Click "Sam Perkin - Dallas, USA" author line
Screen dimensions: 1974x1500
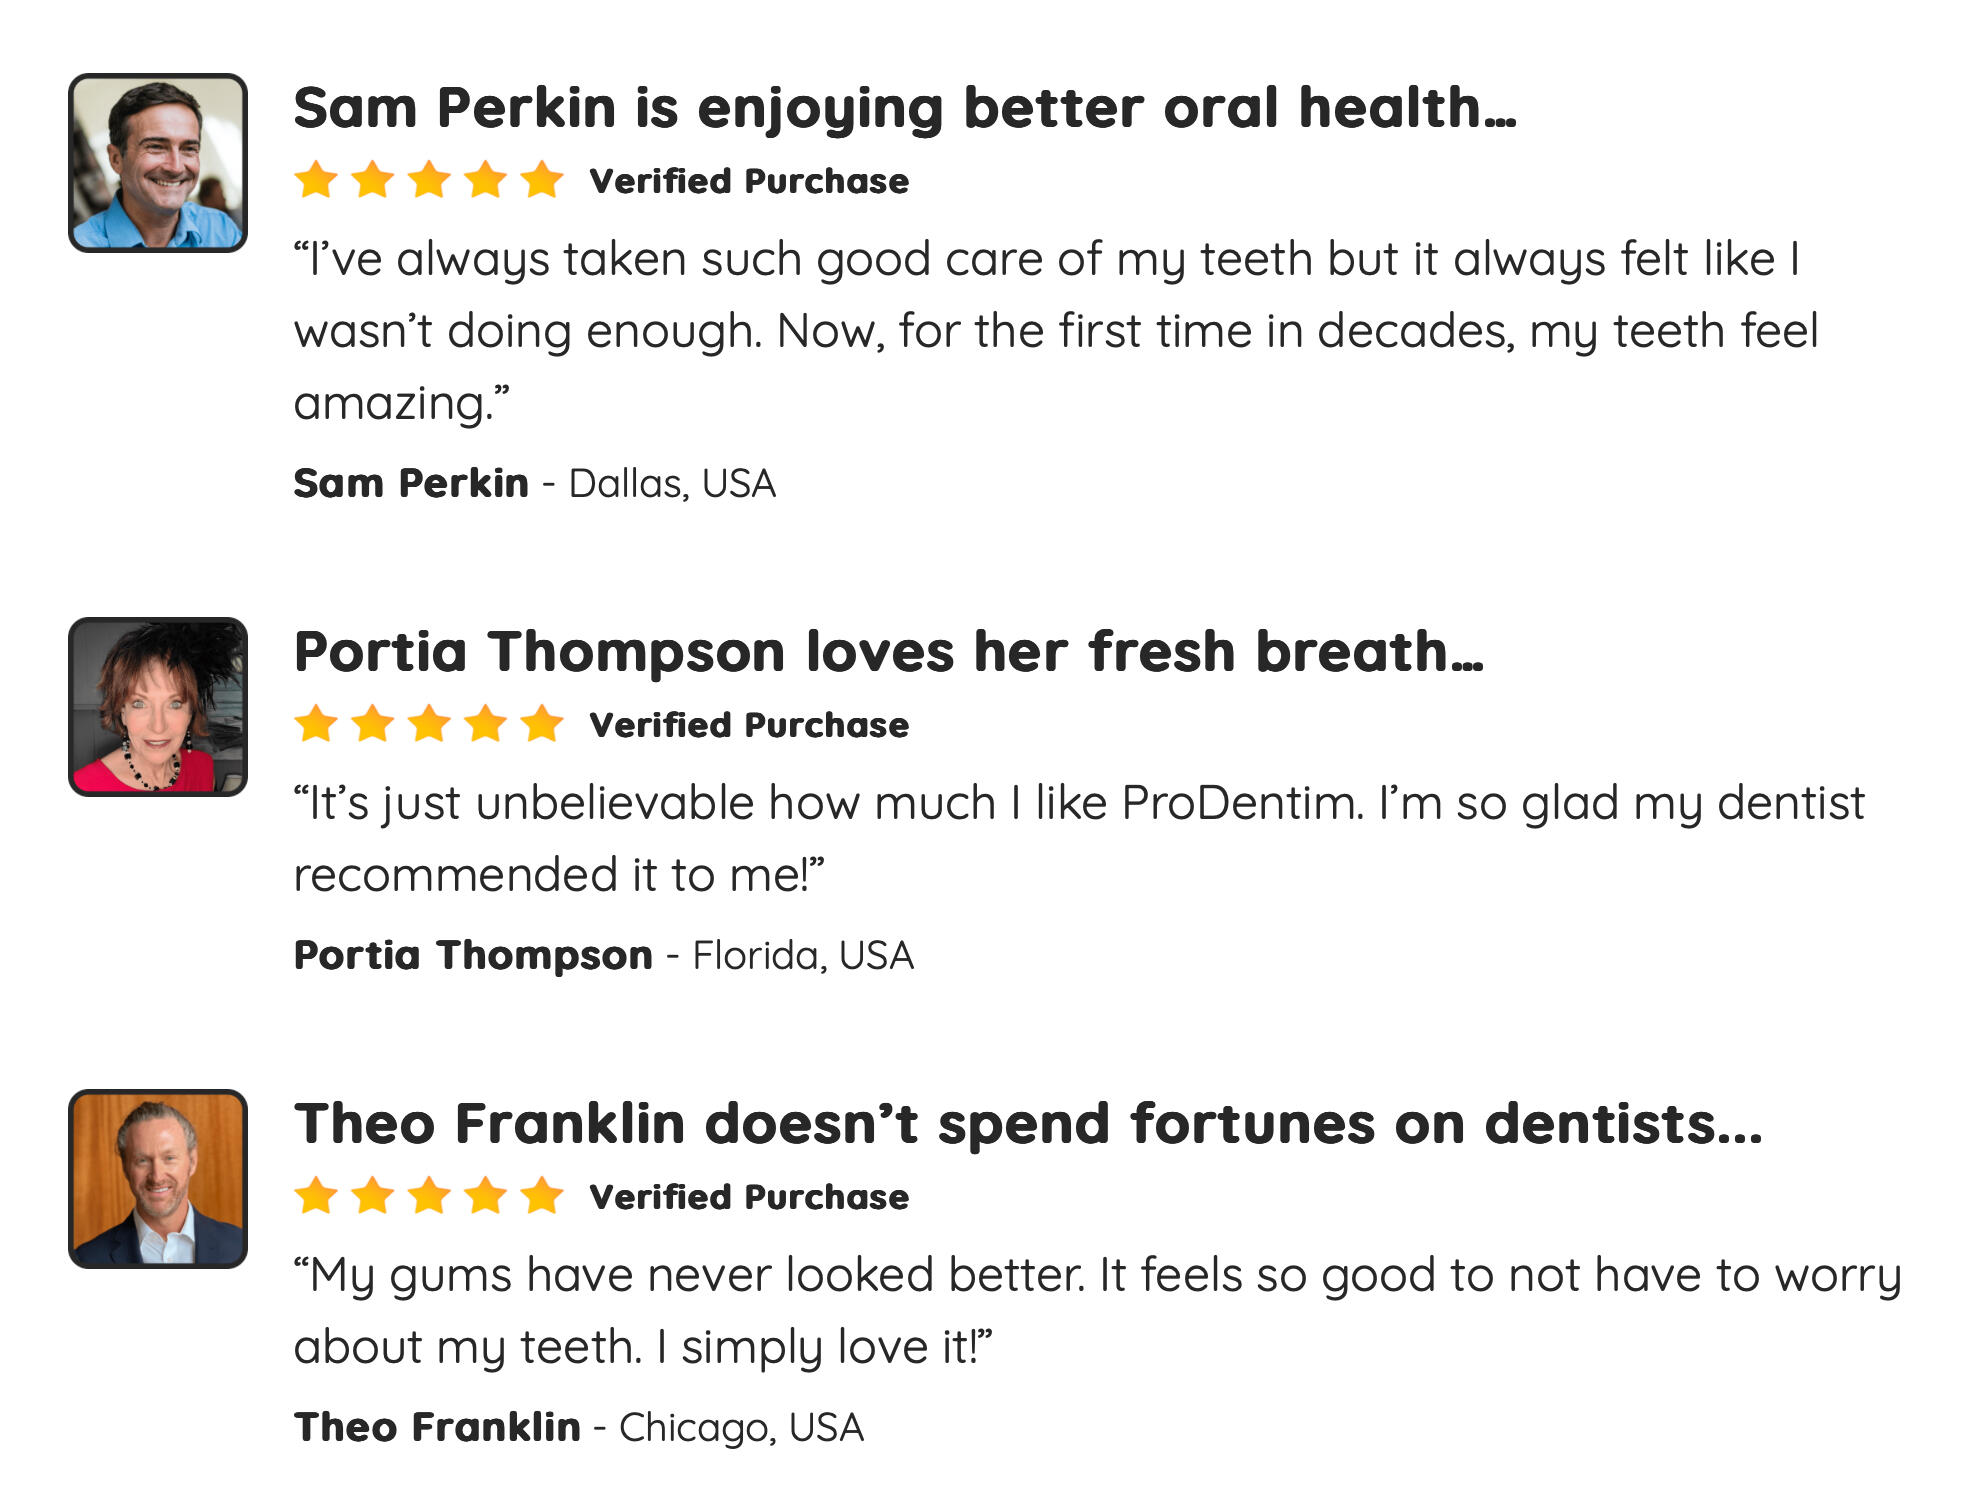[534, 484]
